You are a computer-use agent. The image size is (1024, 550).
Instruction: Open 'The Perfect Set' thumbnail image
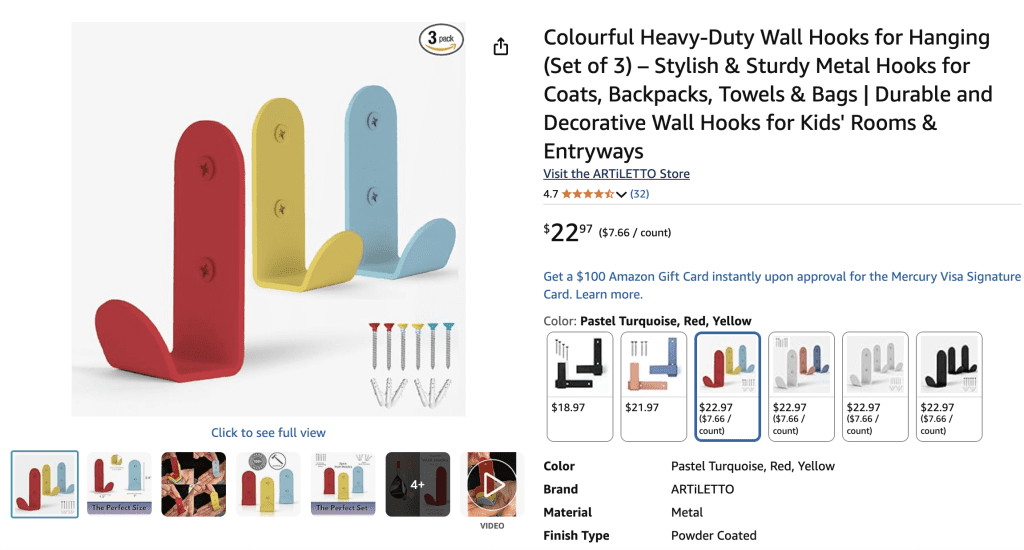tap(343, 484)
